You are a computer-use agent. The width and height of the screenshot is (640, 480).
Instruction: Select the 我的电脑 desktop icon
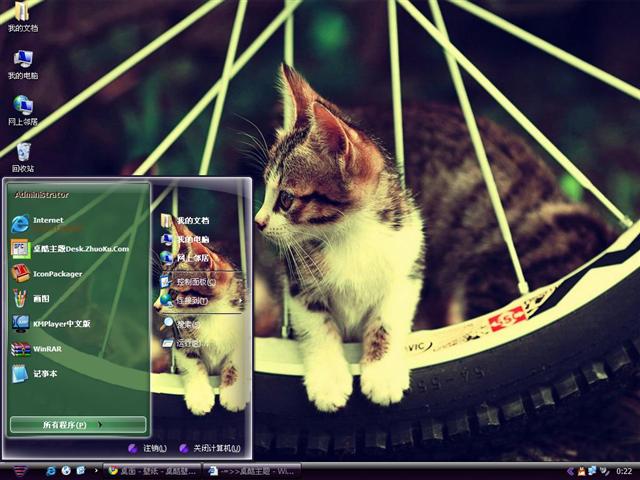point(23,65)
